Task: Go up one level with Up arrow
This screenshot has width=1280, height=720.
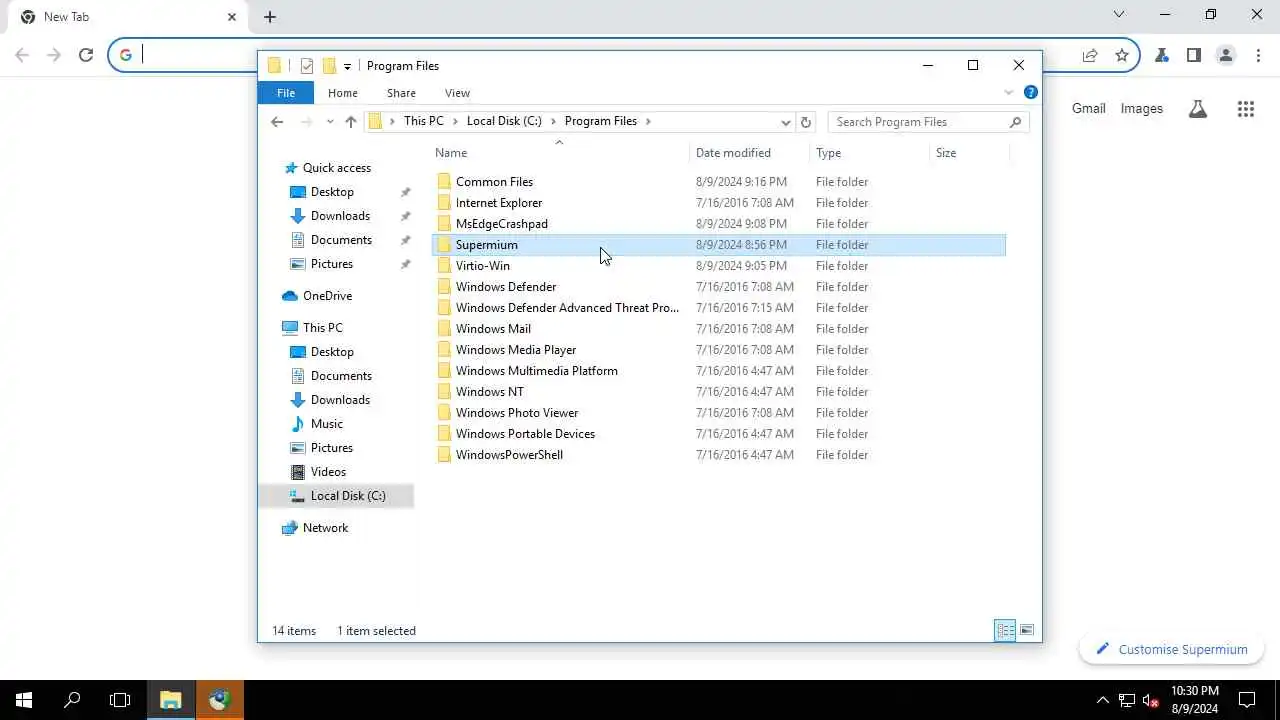Action: click(x=351, y=122)
